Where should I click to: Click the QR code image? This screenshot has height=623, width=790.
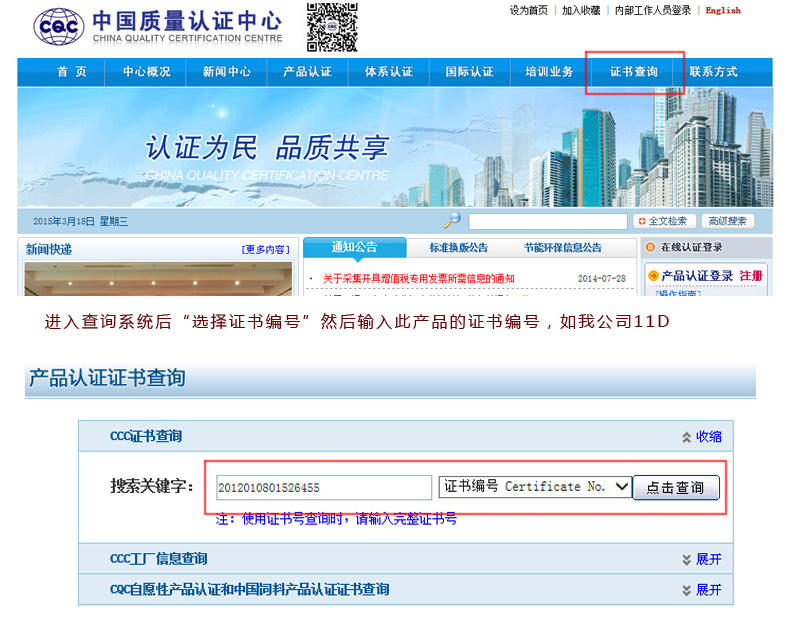point(331,27)
